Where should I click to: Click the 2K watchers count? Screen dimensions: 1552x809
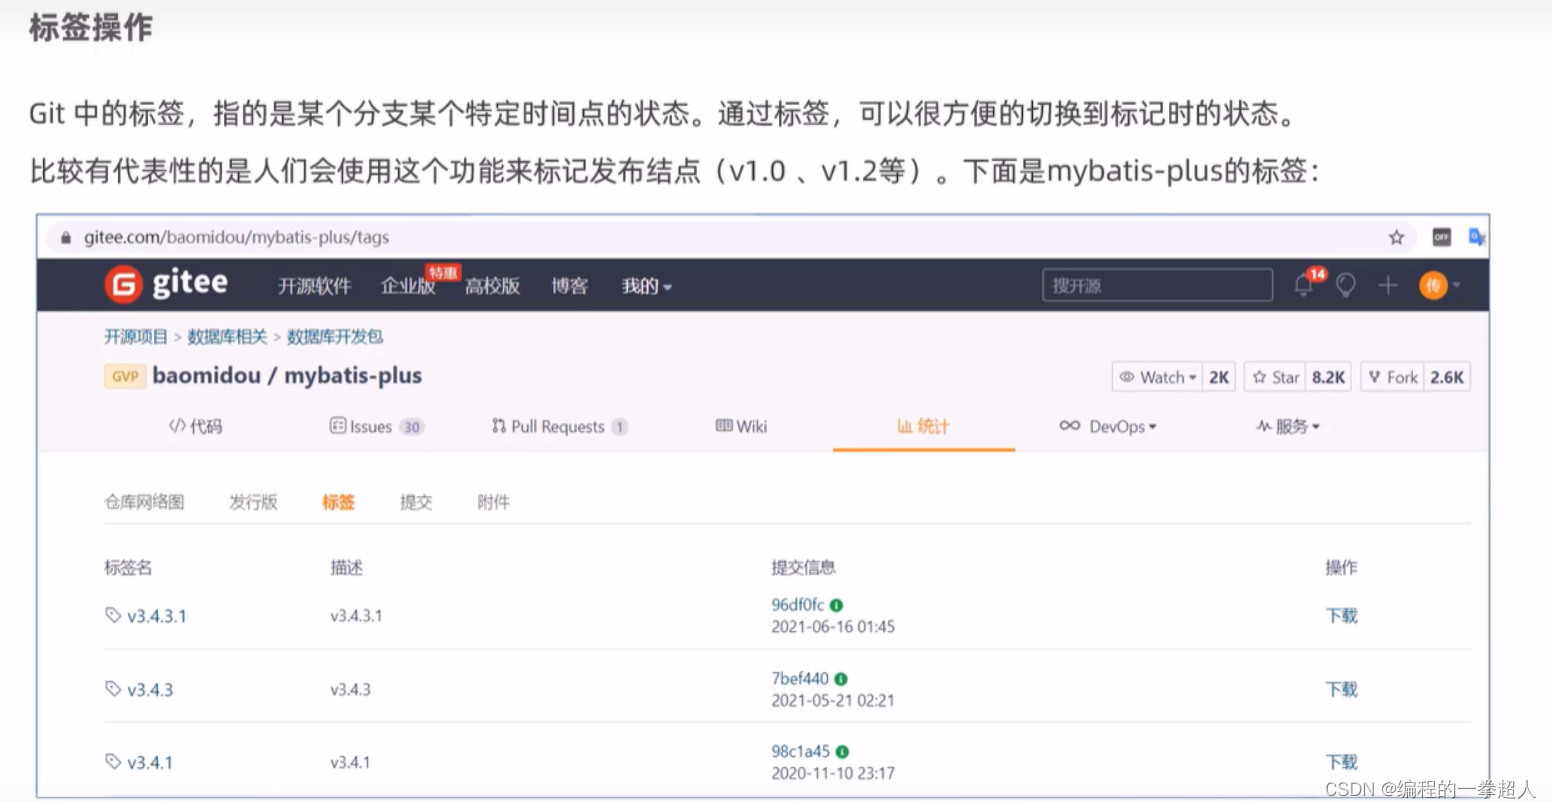tap(1219, 377)
